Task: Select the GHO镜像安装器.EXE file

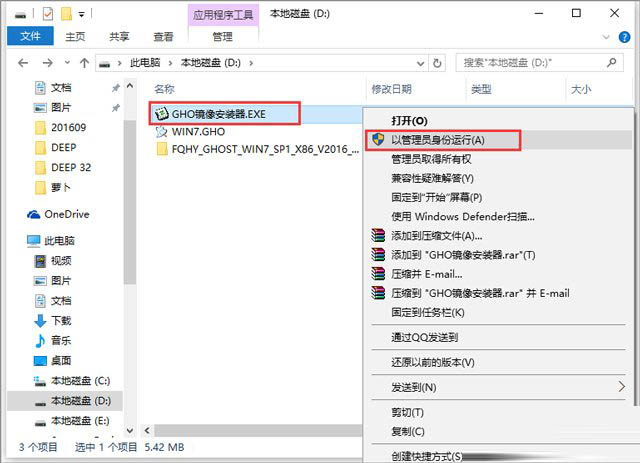Action: click(x=219, y=114)
